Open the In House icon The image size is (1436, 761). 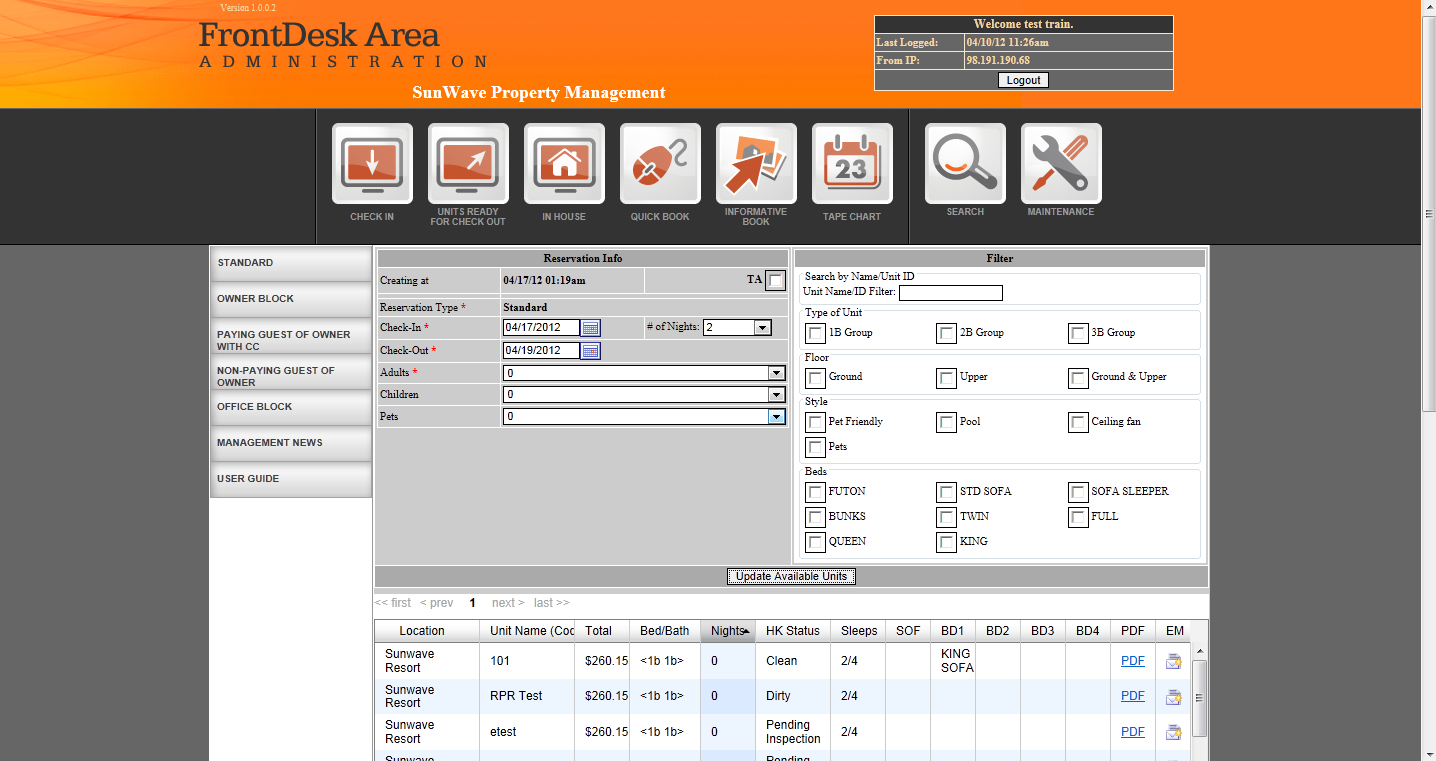[564, 164]
